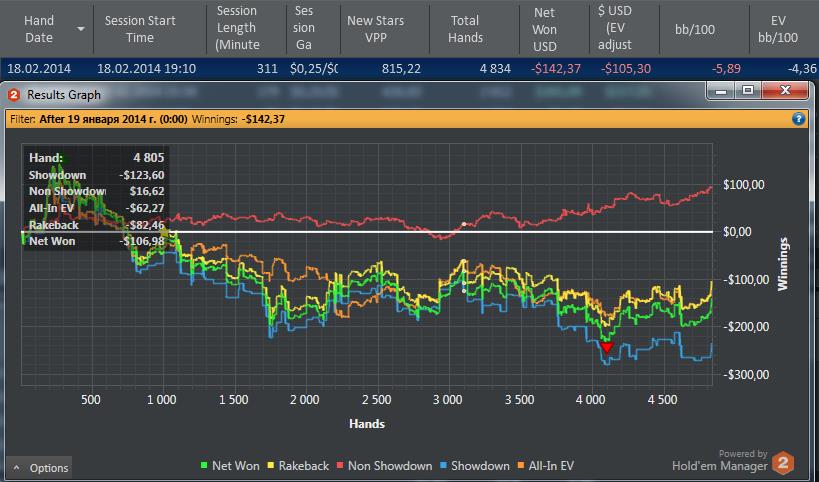Click the -$105,30 EV adjusted cell
Viewport: 819px width, 482px height.
[626, 69]
